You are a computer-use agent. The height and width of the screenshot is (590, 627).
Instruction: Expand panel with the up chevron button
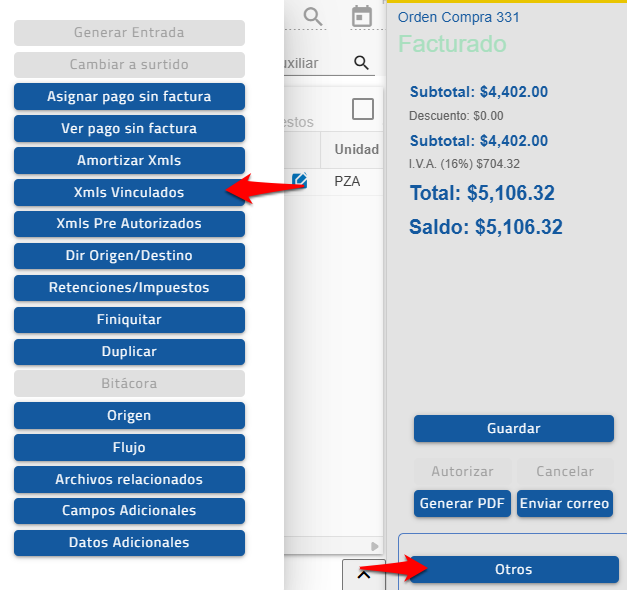click(364, 574)
